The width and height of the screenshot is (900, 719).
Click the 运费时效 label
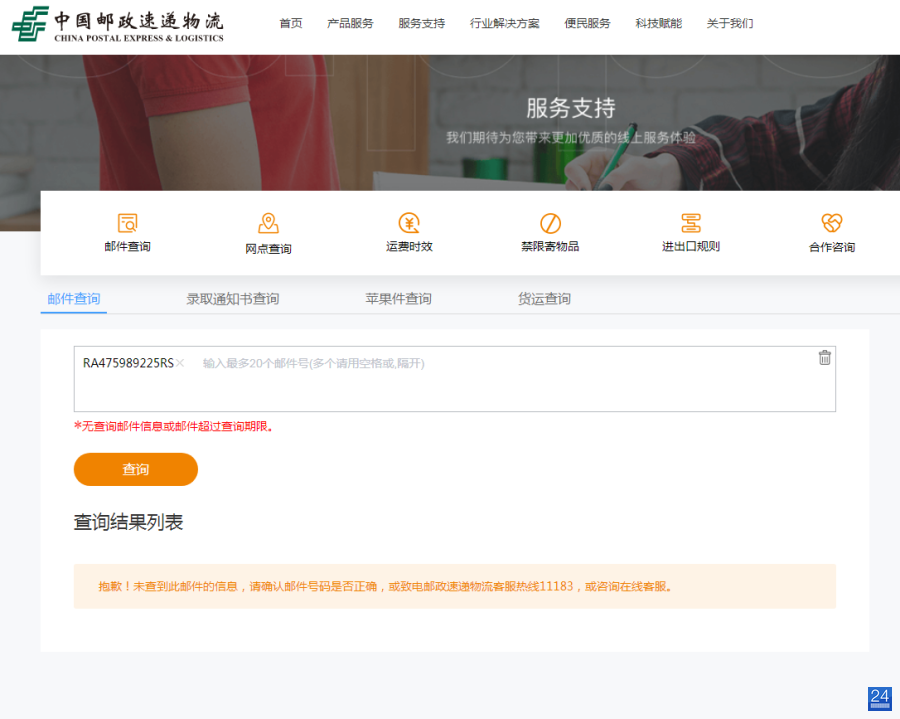point(409,247)
